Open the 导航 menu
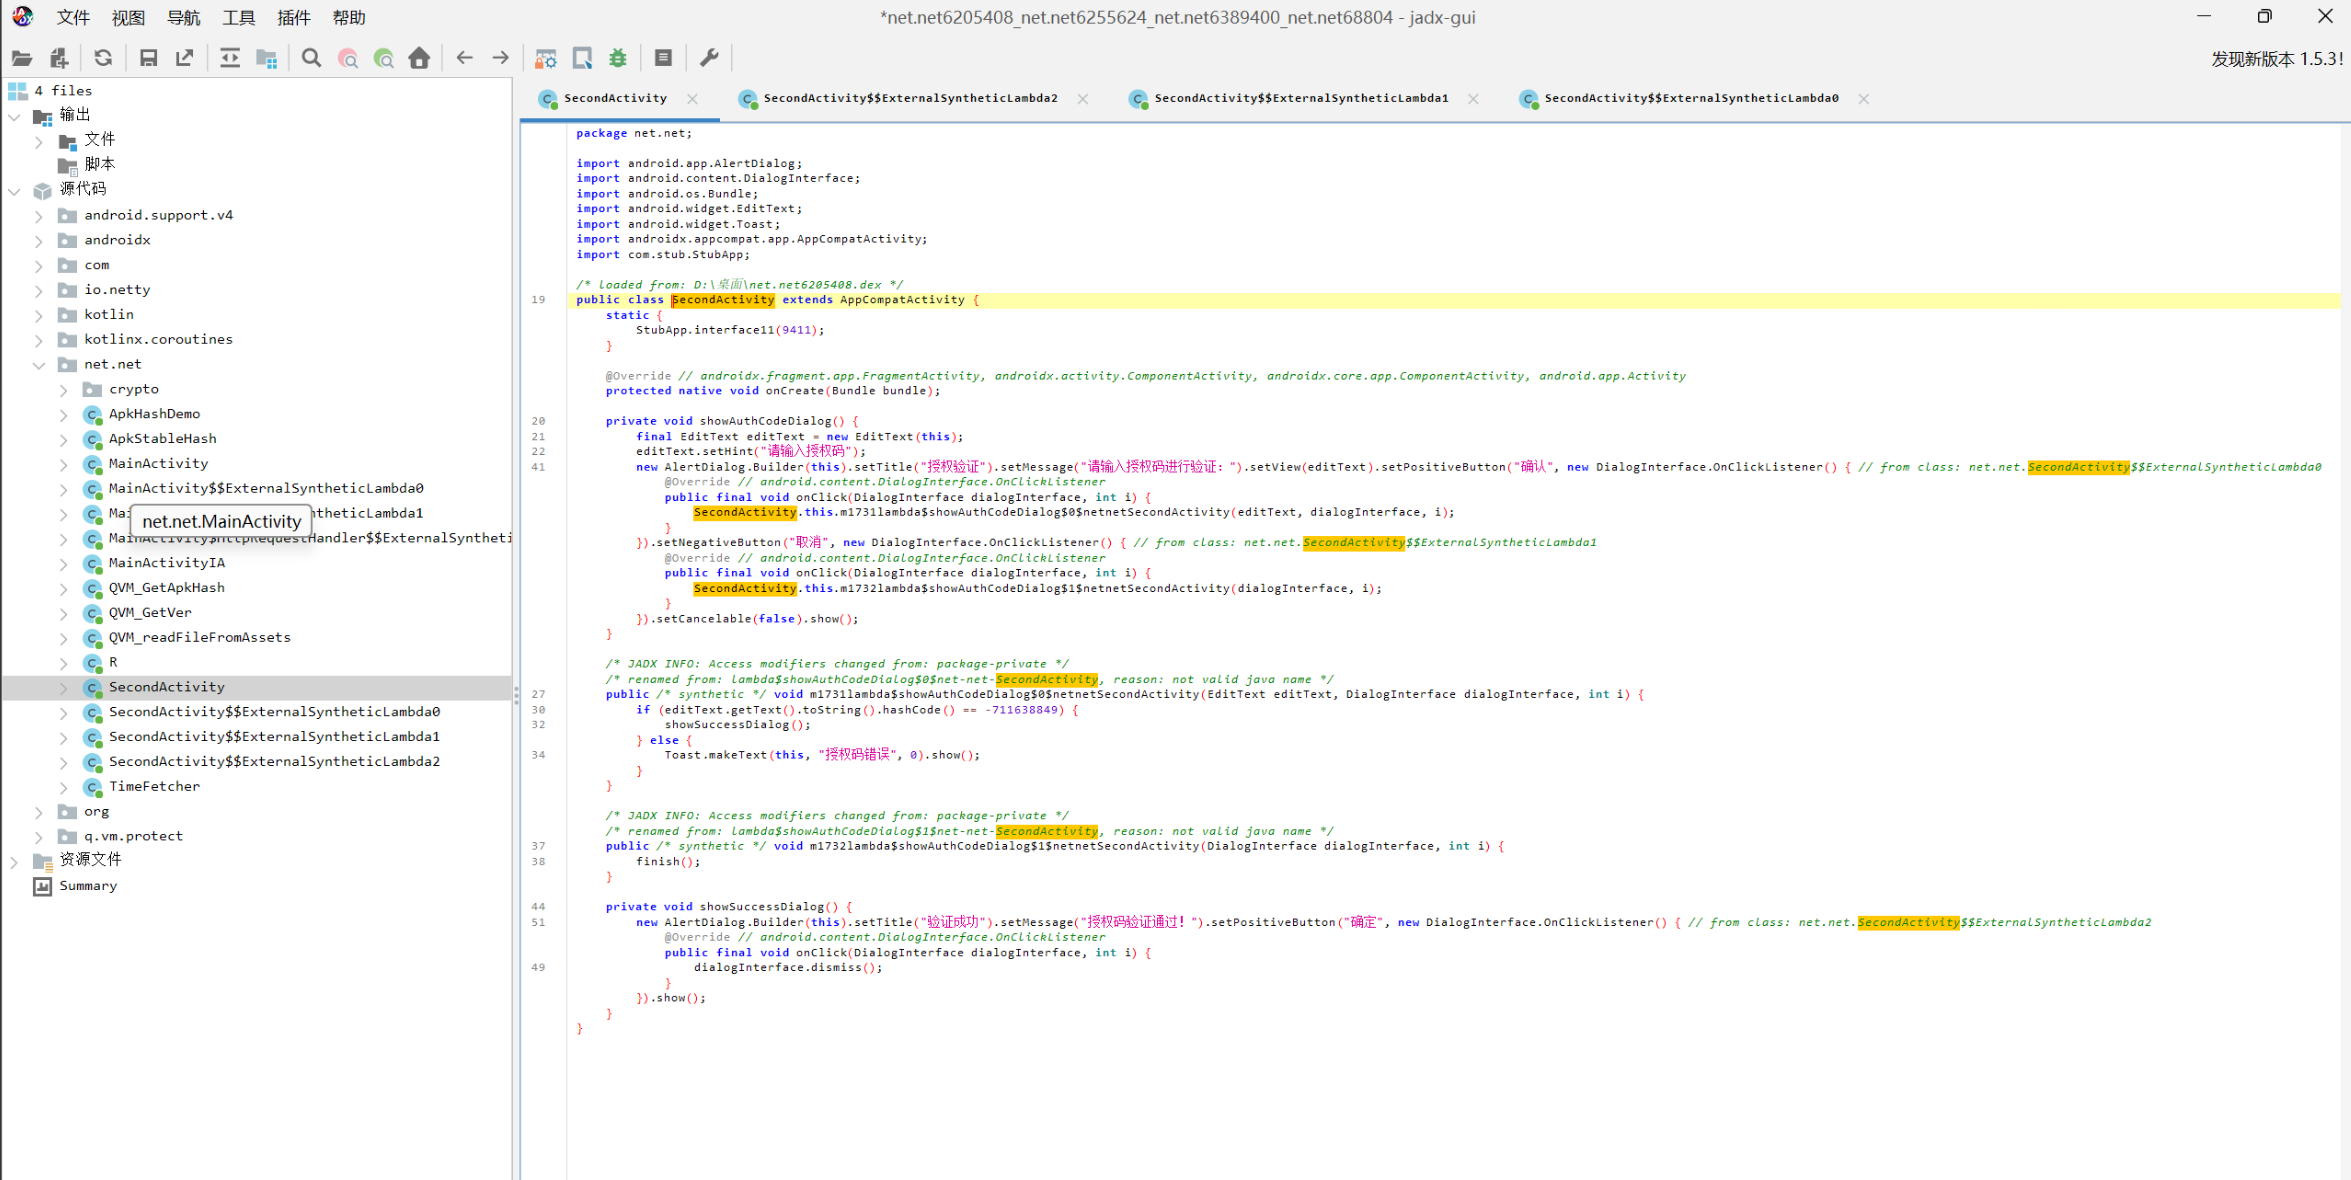Screen dimensions: 2351x1180 point(183,17)
